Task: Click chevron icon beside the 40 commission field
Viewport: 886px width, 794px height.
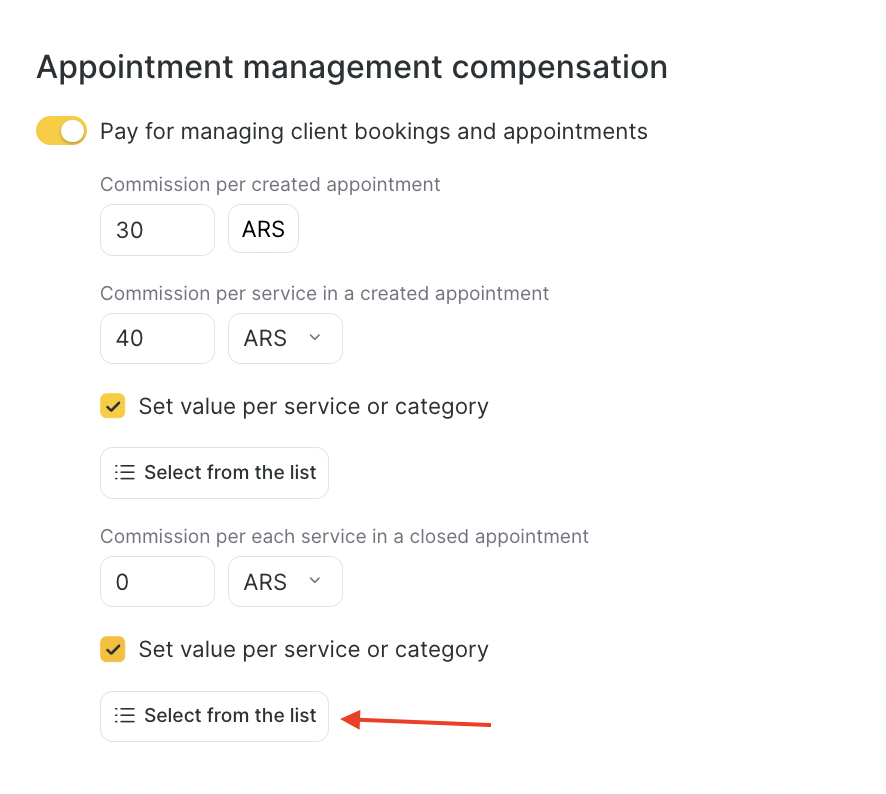Action: 315,338
